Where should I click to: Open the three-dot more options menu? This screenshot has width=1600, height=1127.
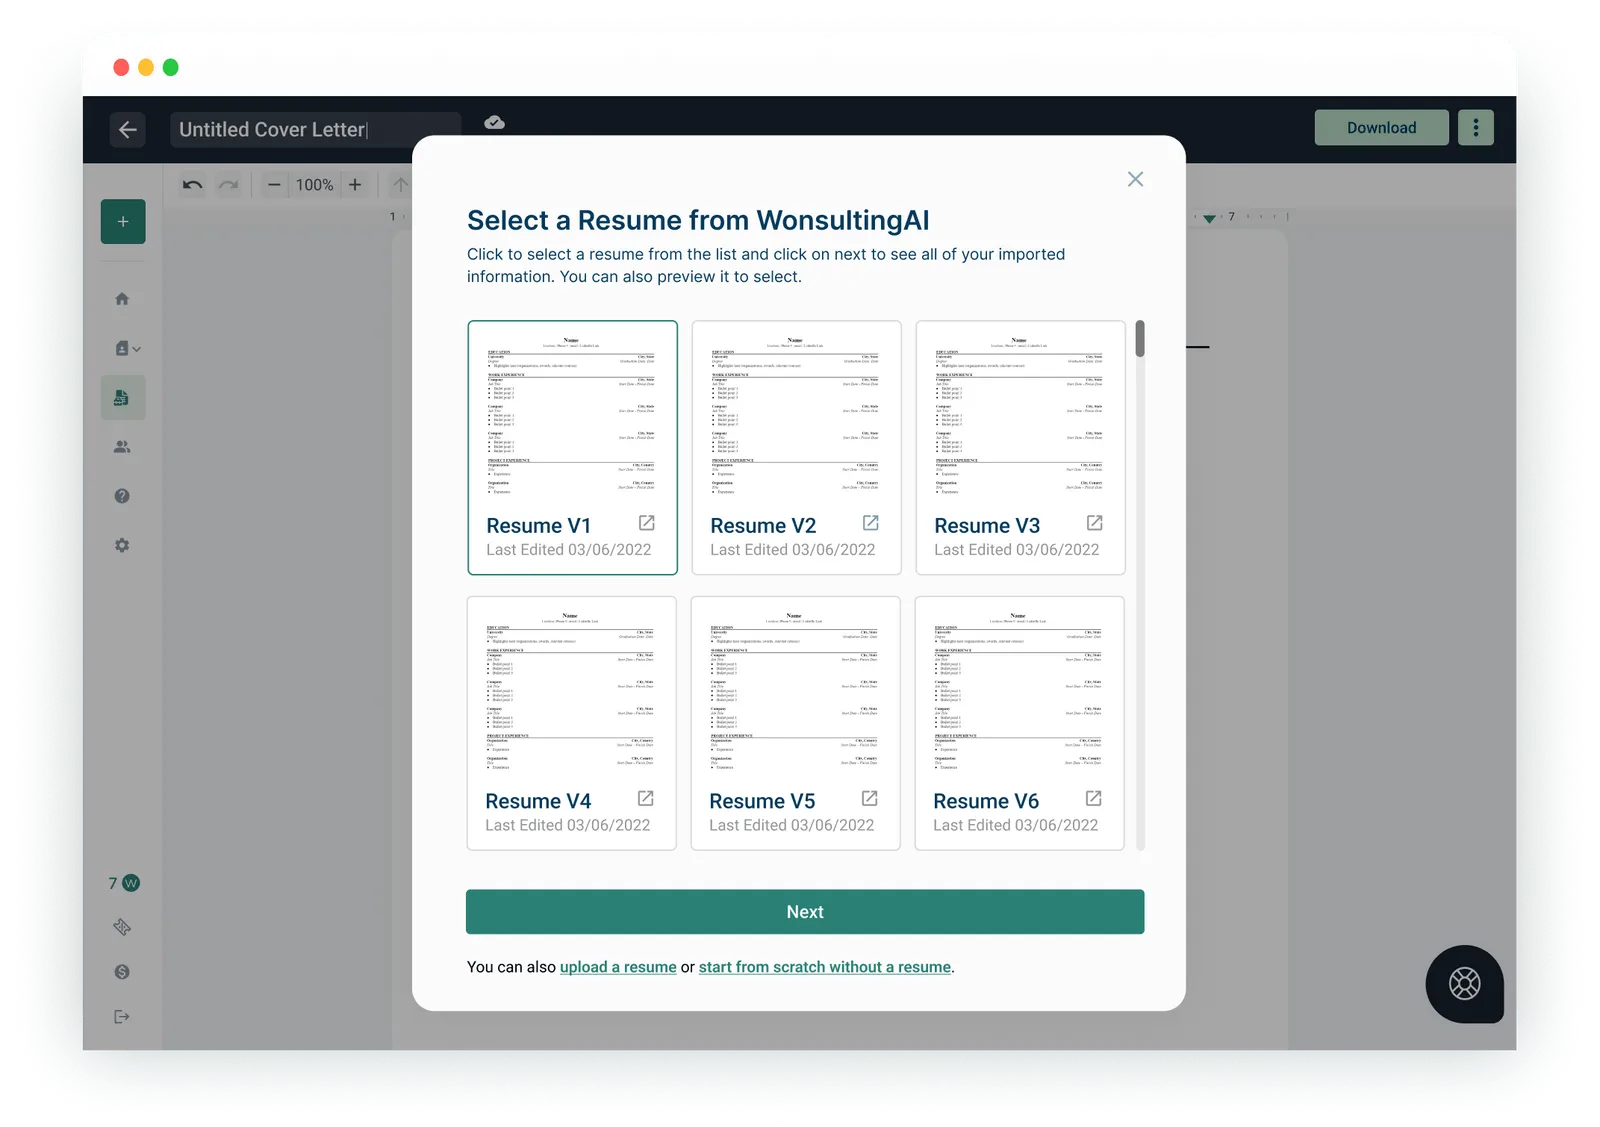click(x=1476, y=128)
